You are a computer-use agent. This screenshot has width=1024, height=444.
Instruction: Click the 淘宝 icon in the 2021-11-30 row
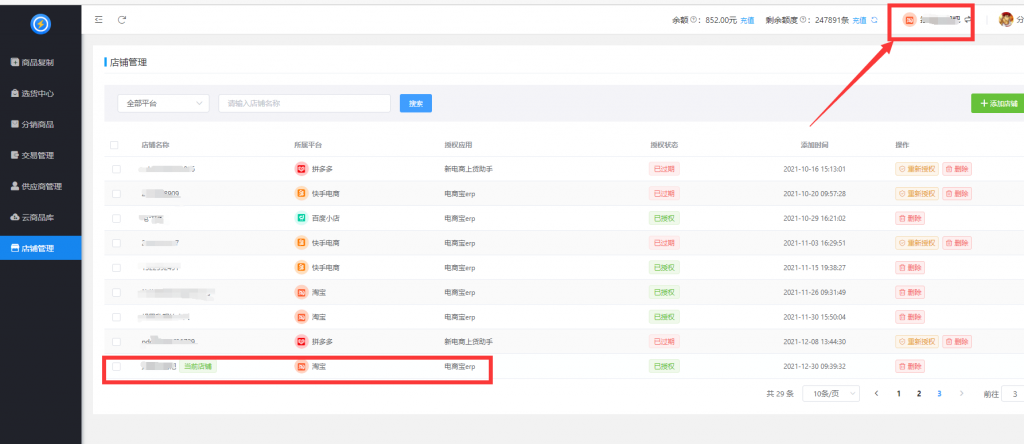coord(301,317)
